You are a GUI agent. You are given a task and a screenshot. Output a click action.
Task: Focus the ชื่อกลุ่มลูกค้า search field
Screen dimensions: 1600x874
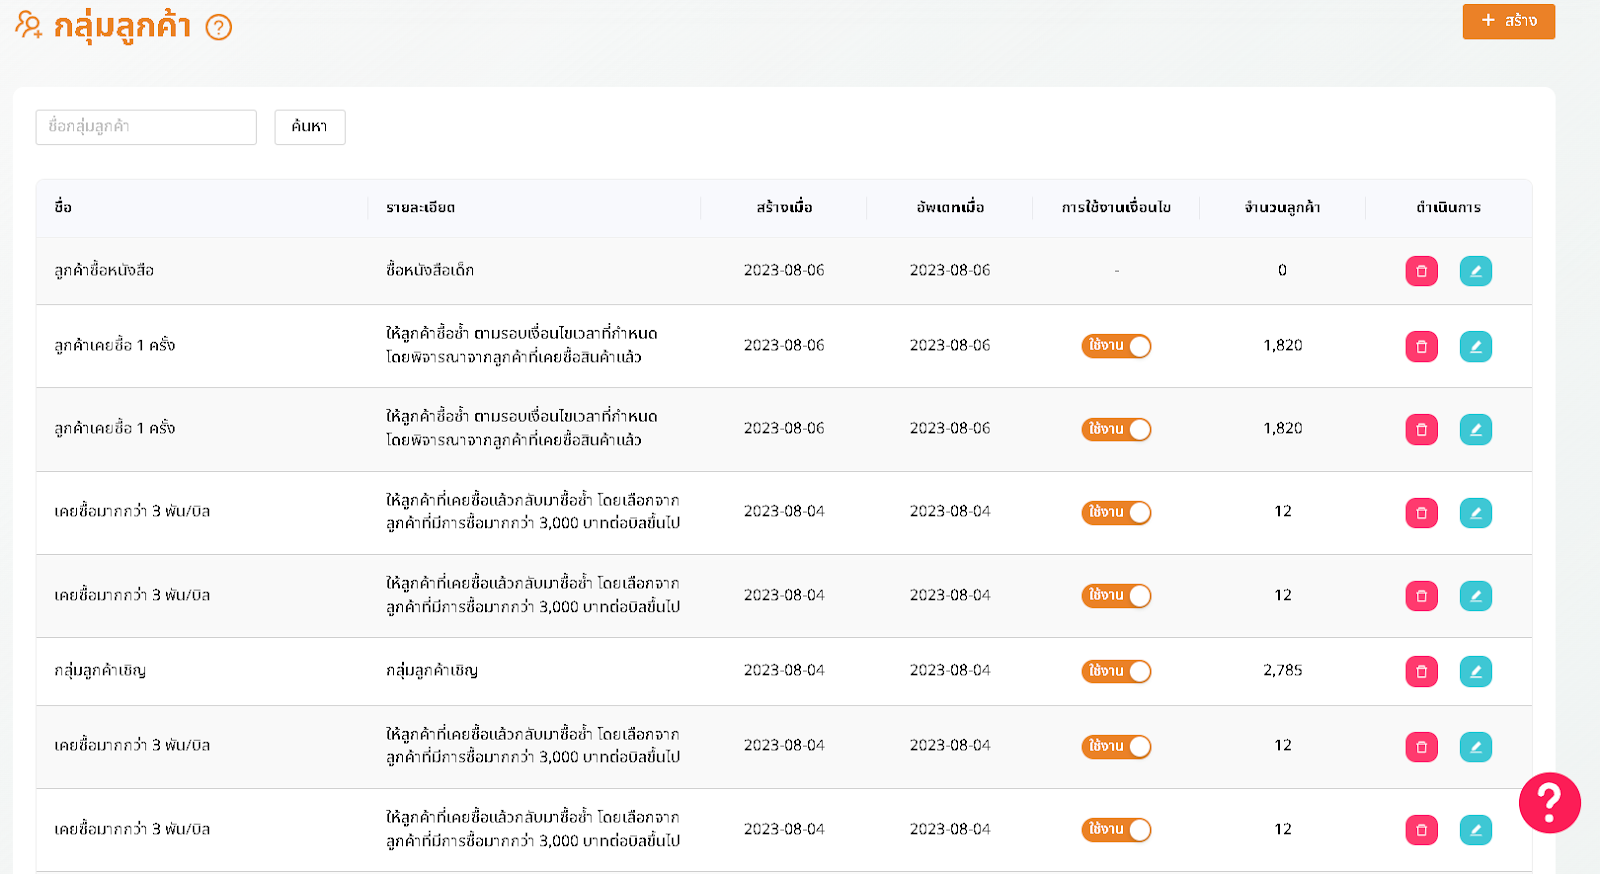click(x=146, y=127)
